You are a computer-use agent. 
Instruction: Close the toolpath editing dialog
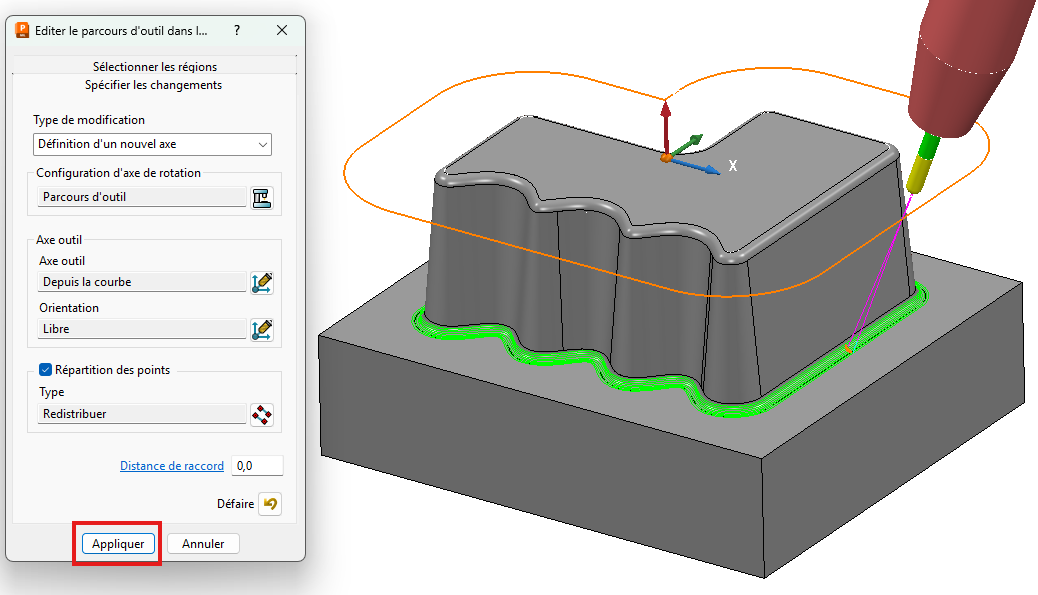click(282, 31)
